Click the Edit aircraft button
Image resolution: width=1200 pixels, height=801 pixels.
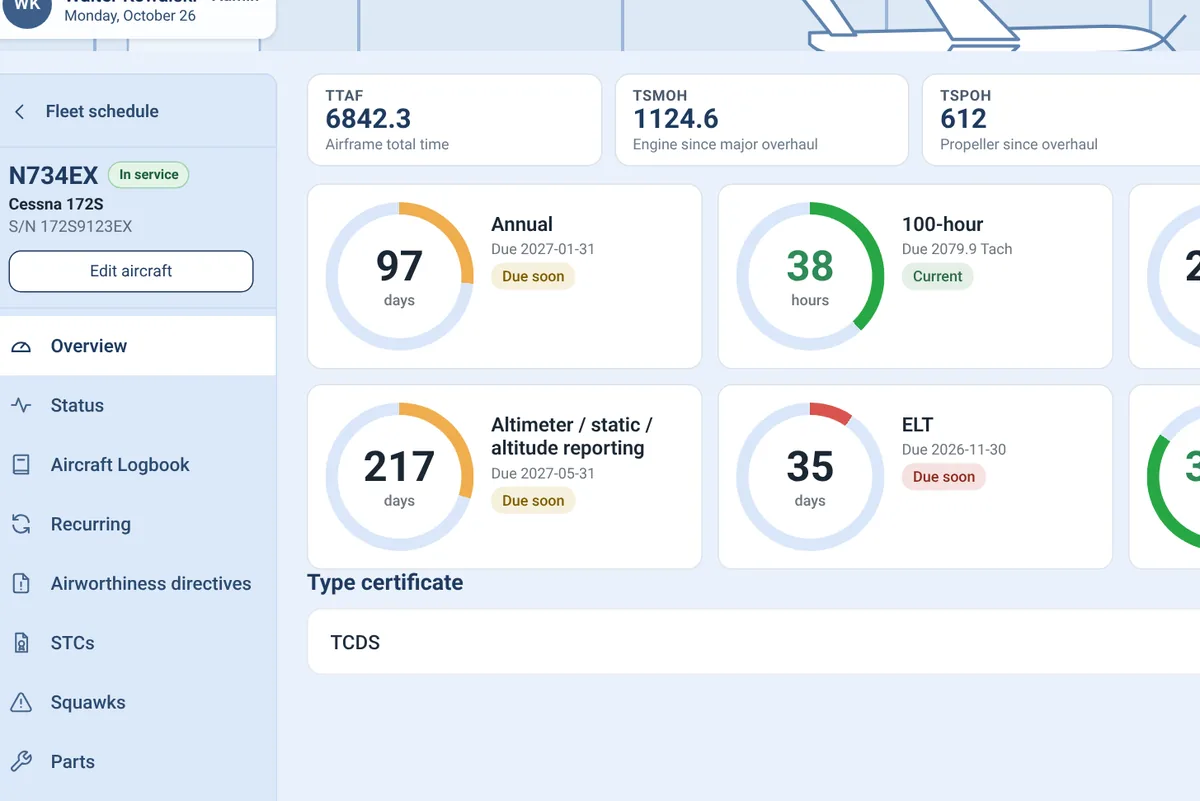tap(131, 271)
